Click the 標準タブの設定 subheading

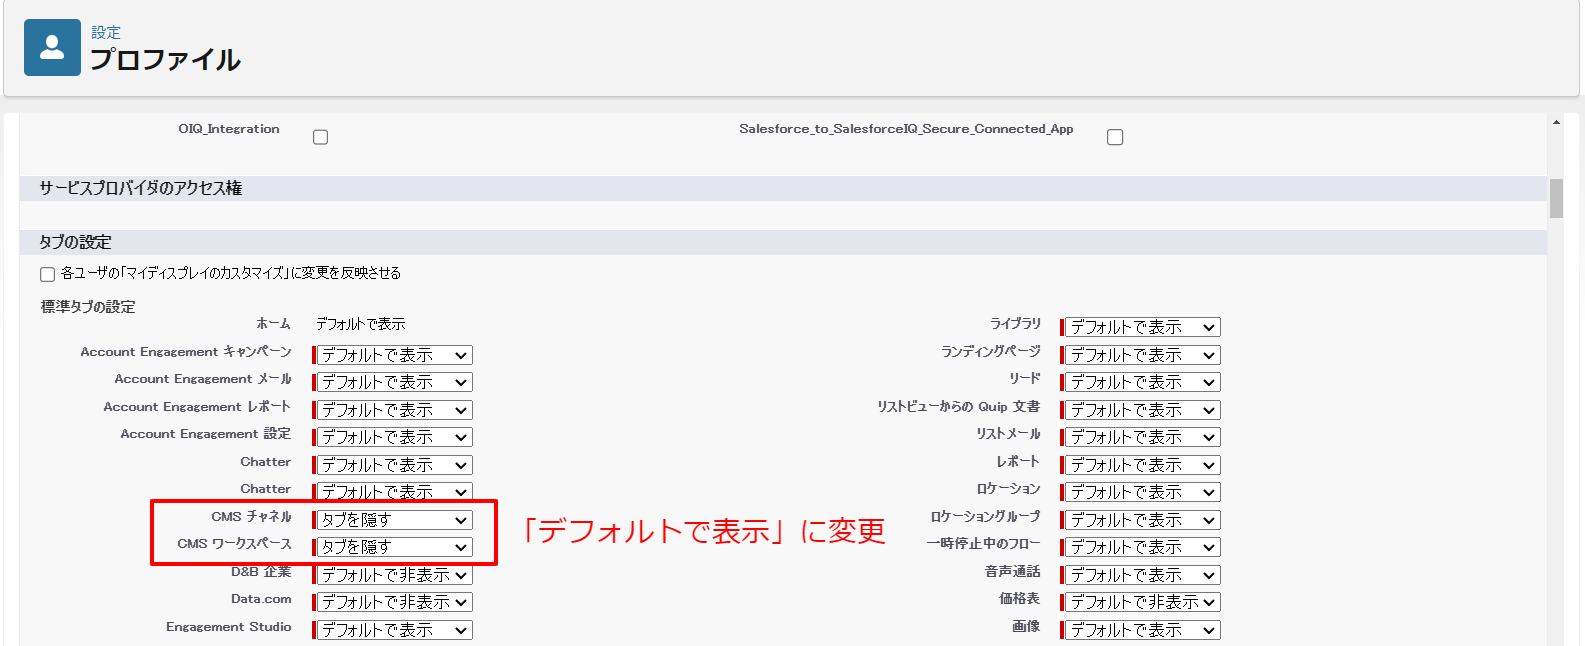88,307
